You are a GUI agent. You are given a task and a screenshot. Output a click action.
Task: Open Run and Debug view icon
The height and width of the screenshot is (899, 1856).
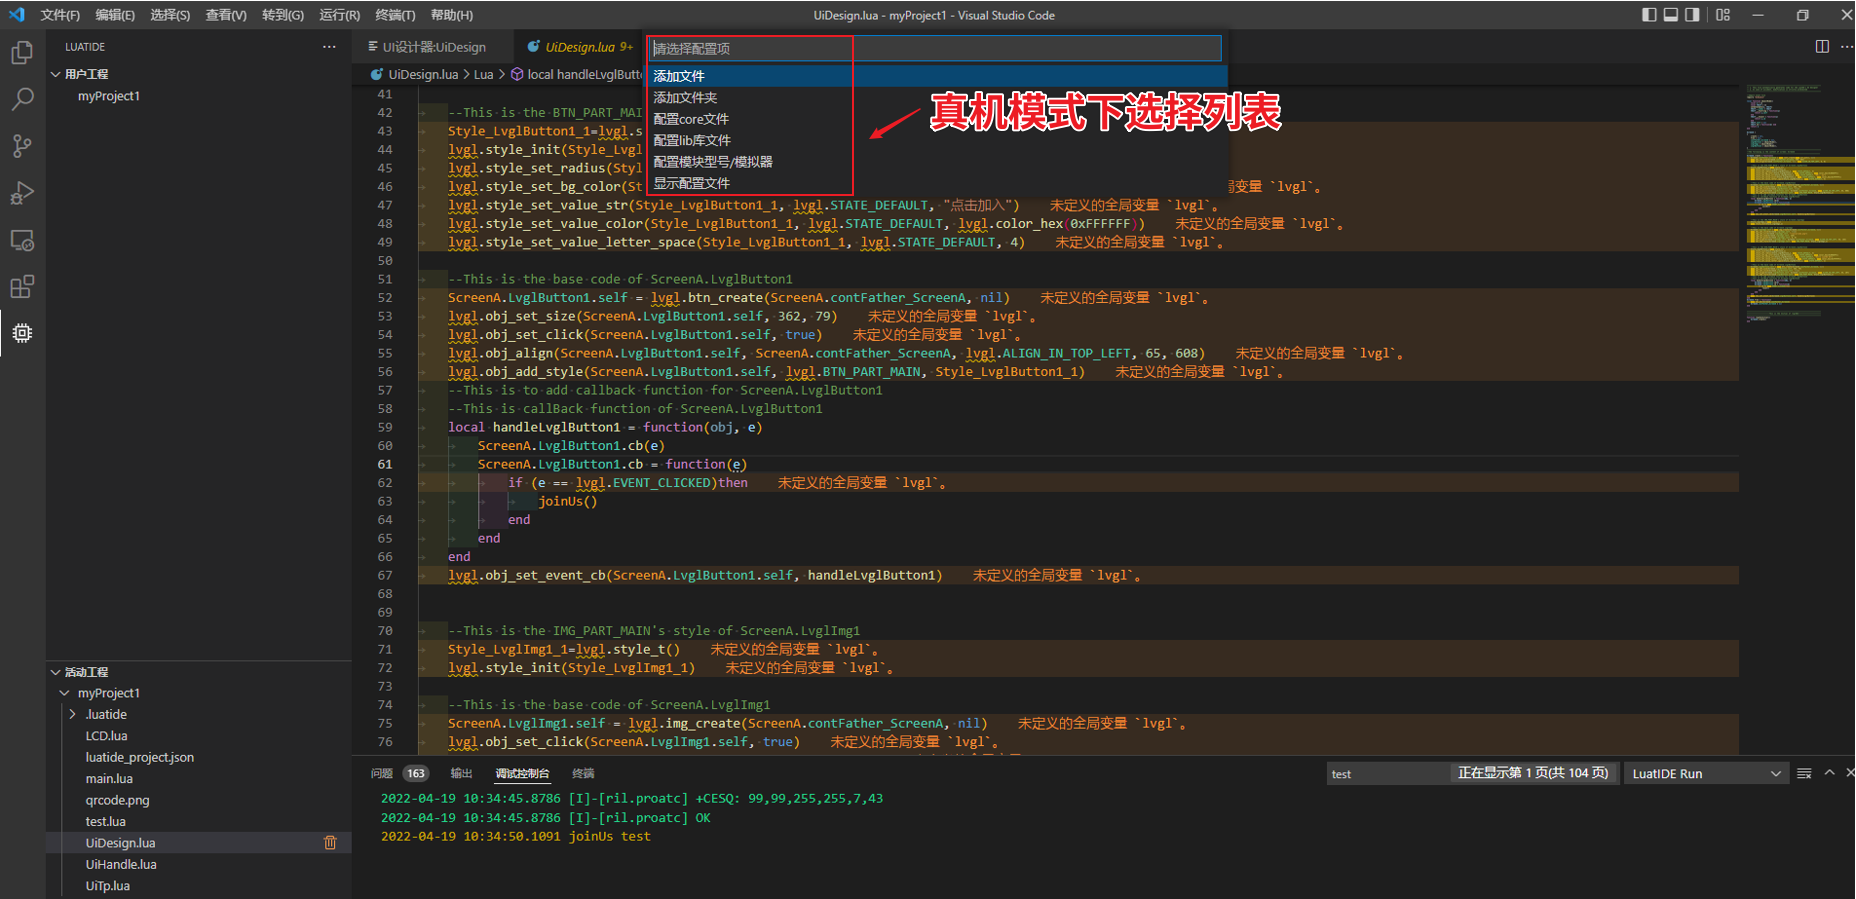22,193
